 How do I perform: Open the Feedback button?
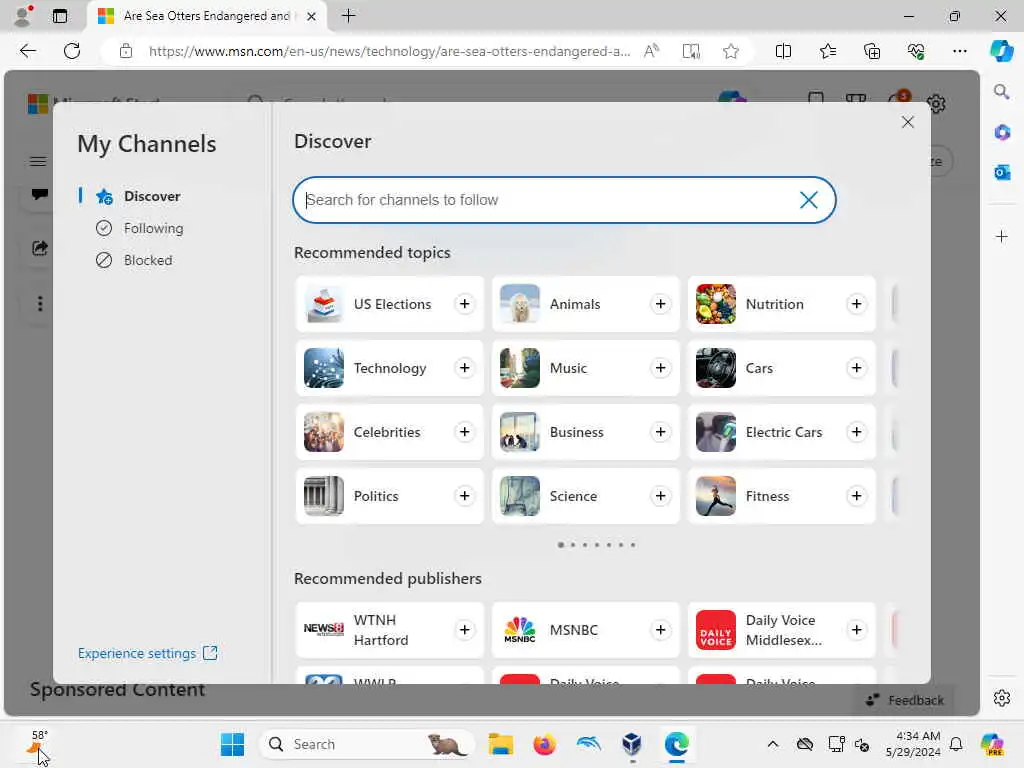pyautogui.click(x=905, y=700)
